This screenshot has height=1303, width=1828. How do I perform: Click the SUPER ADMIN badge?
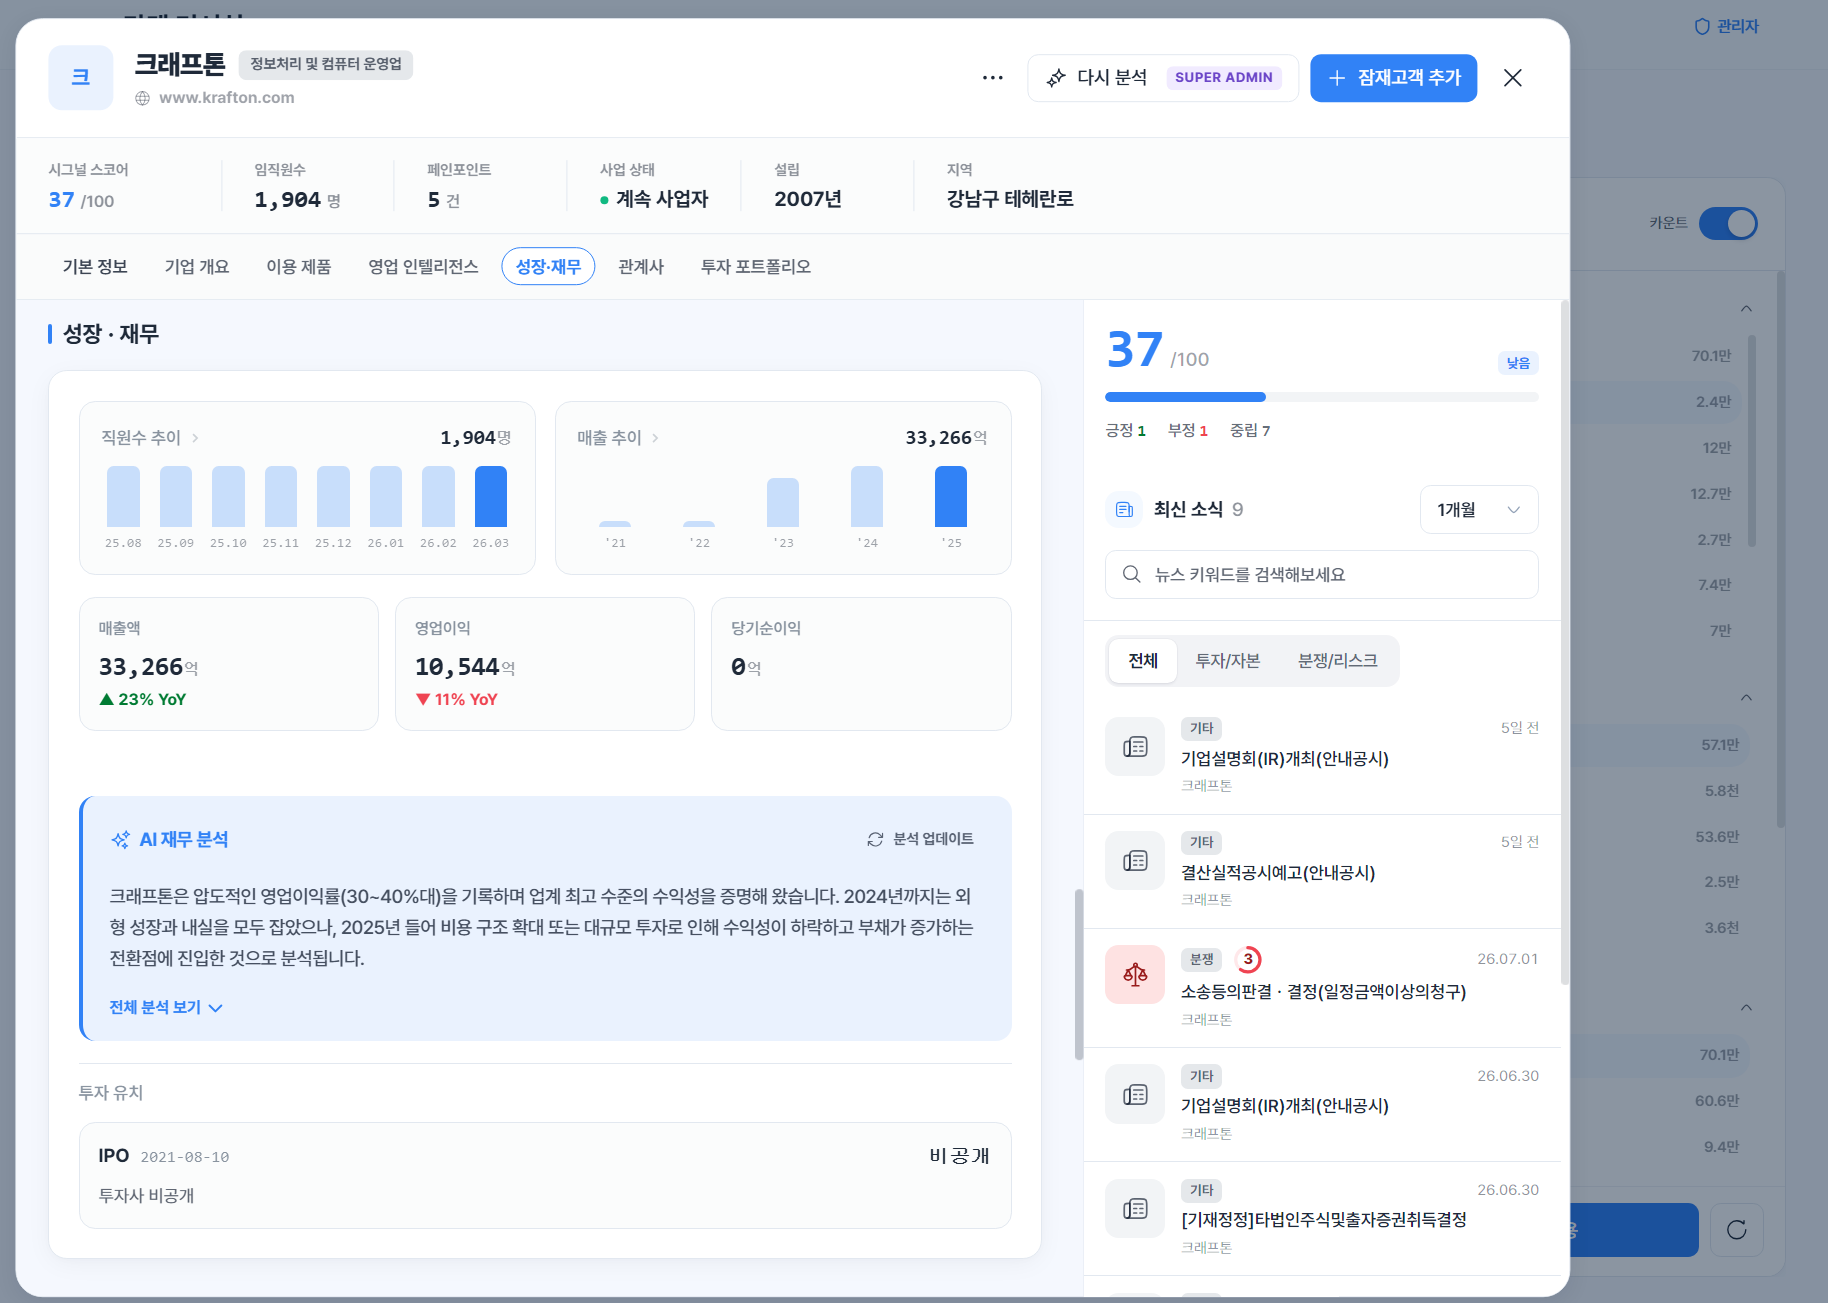pyautogui.click(x=1224, y=78)
